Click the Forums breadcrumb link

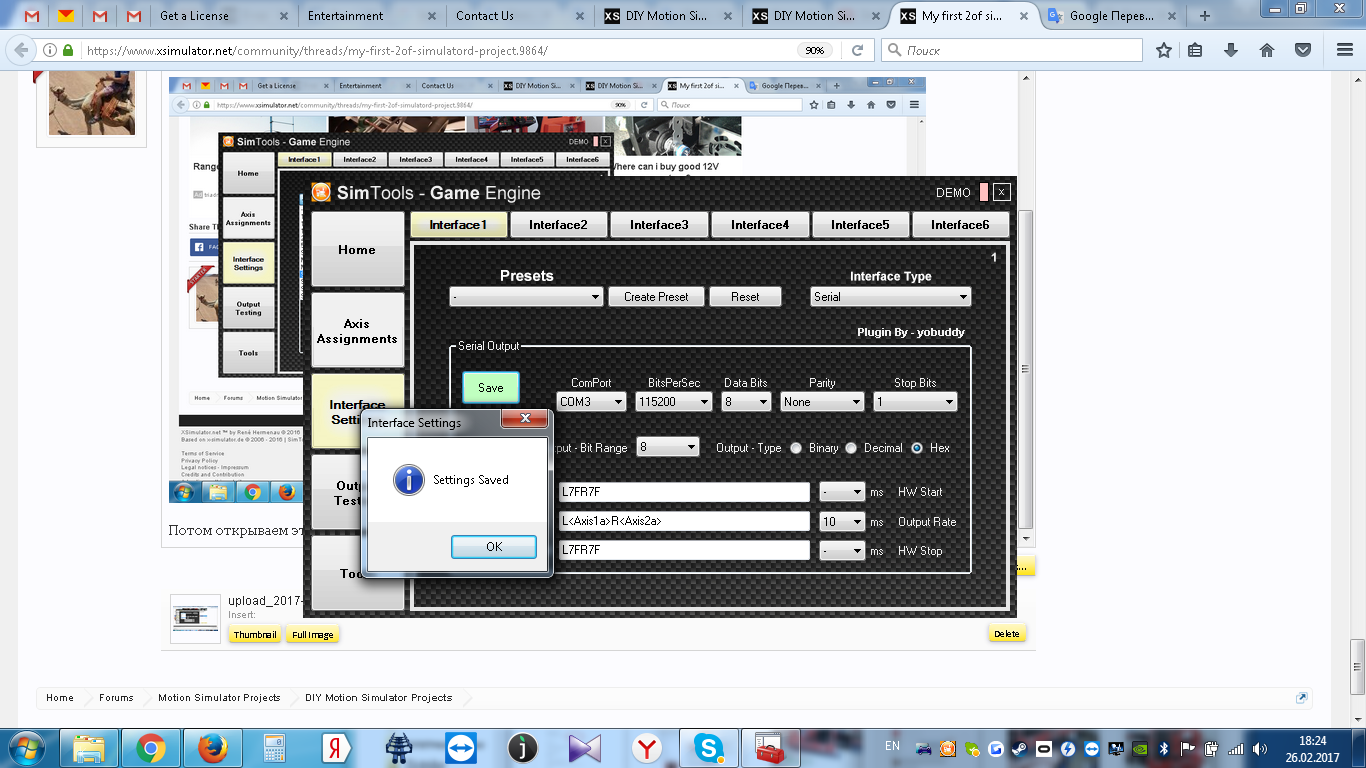116,698
